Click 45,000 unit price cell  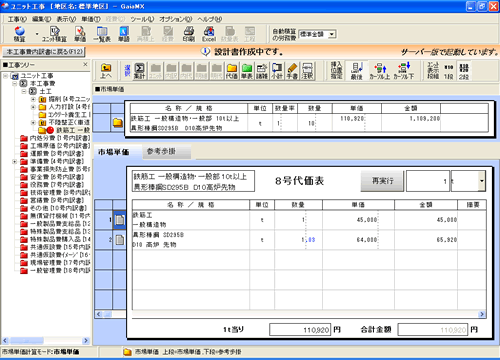[358, 220]
